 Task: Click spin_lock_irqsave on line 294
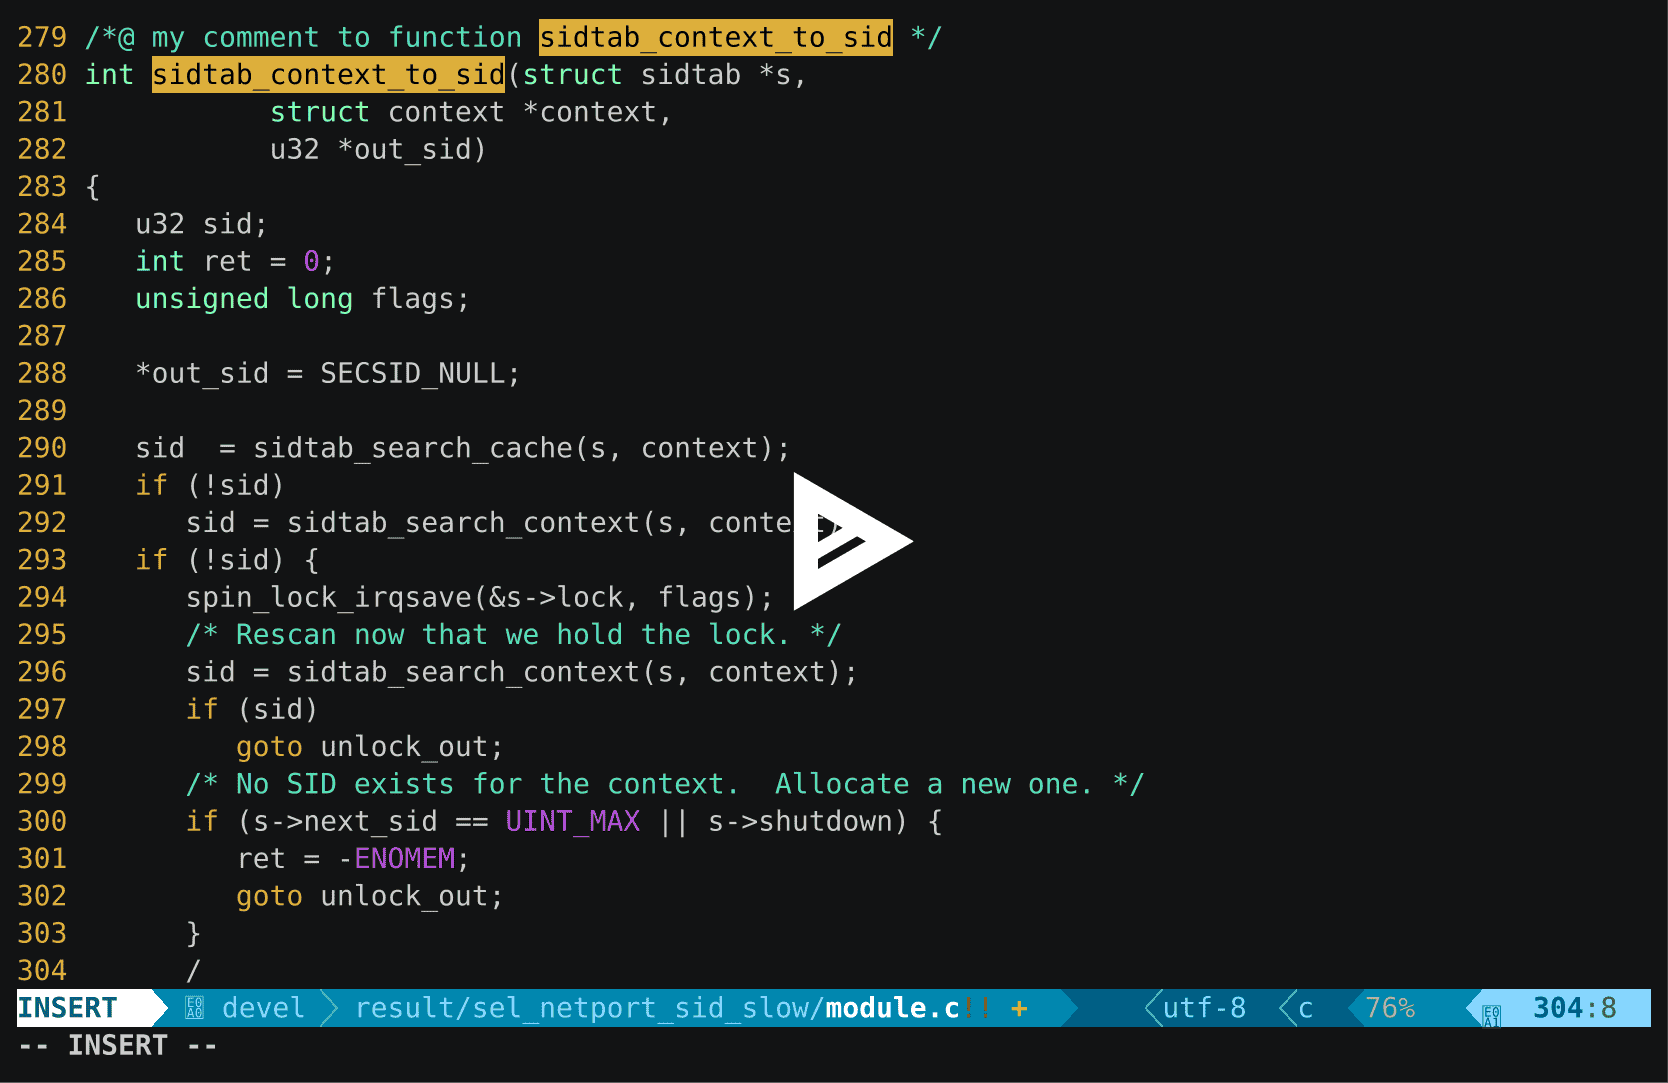click(328, 597)
